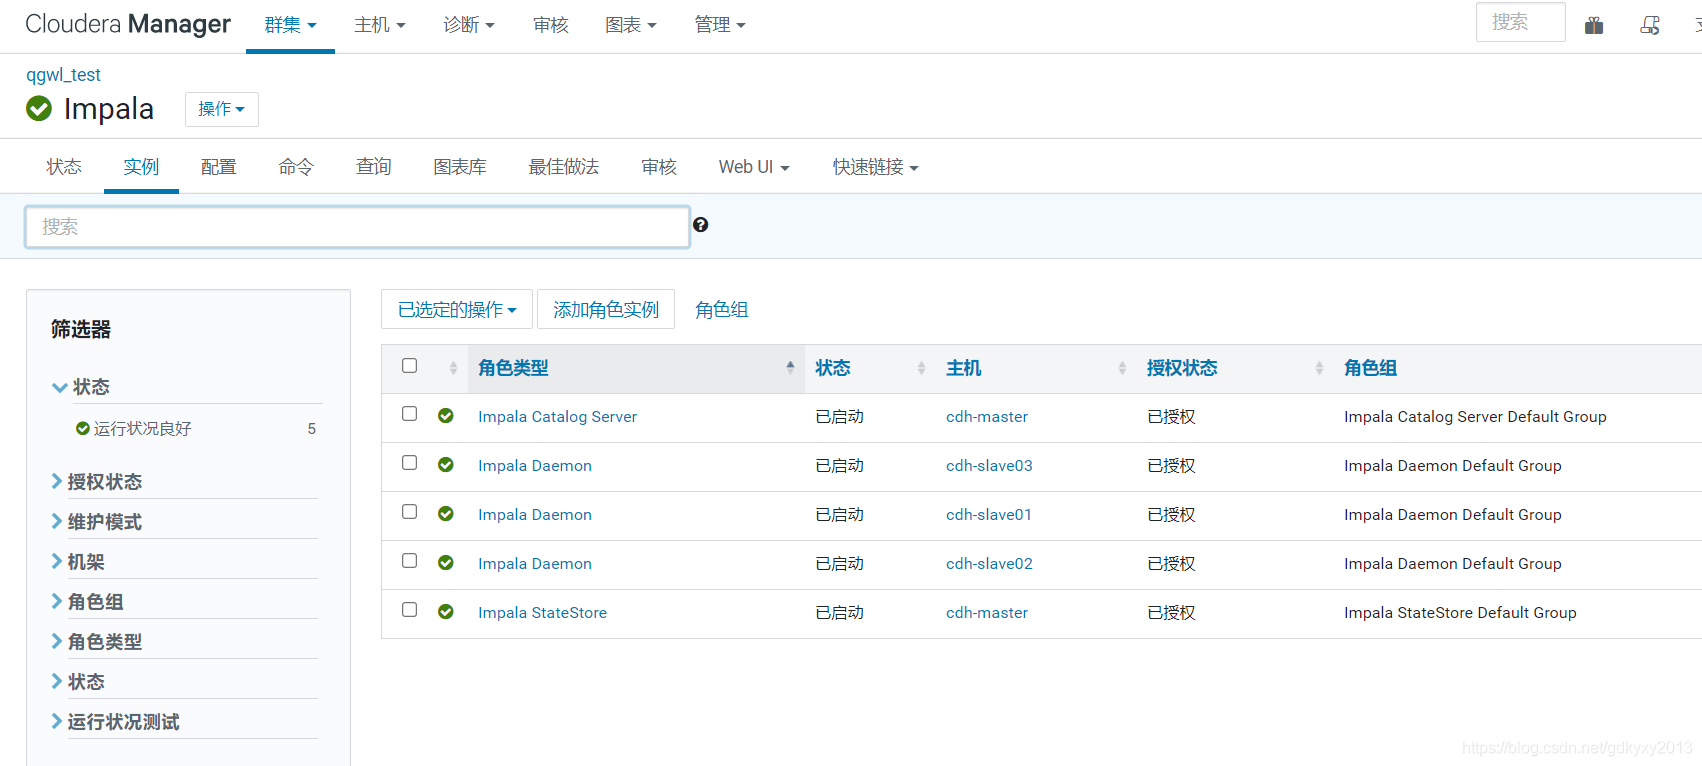The image size is (1702, 766).
Task: Expand the 运行状况测试 filter section
Action: [x=116, y=721]
